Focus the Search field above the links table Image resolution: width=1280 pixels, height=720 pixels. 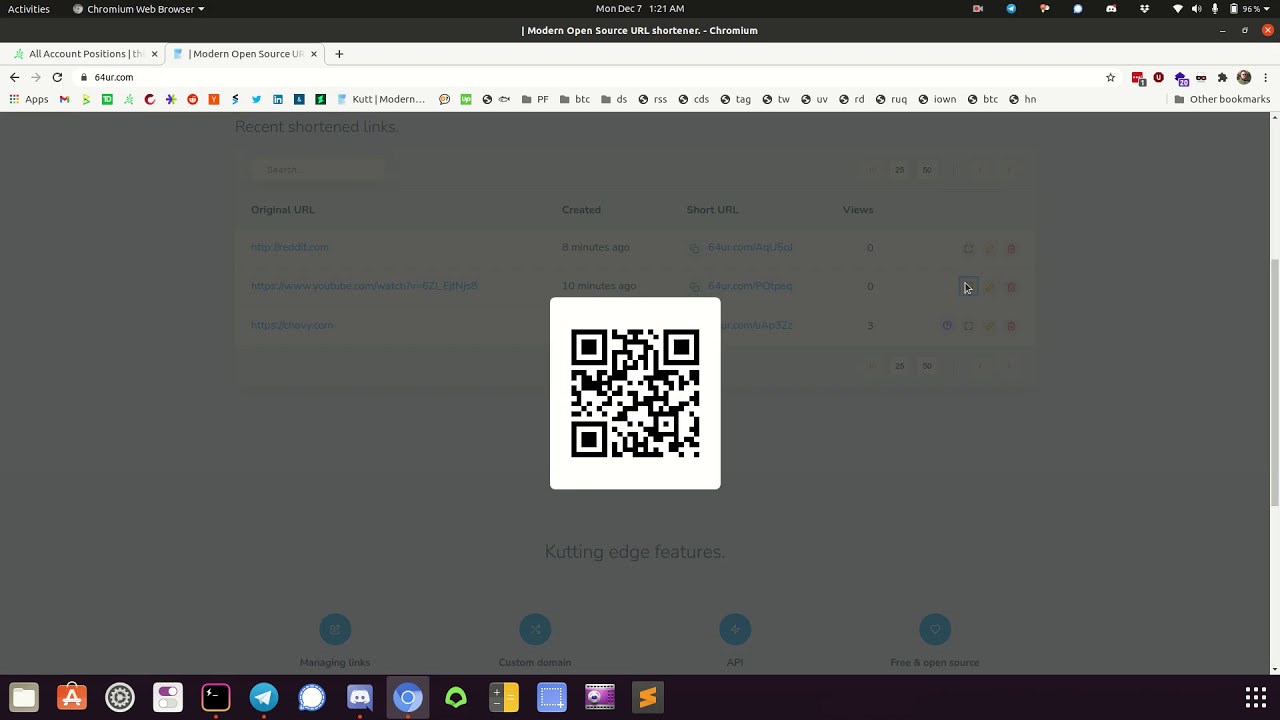(x=318, y=169)
